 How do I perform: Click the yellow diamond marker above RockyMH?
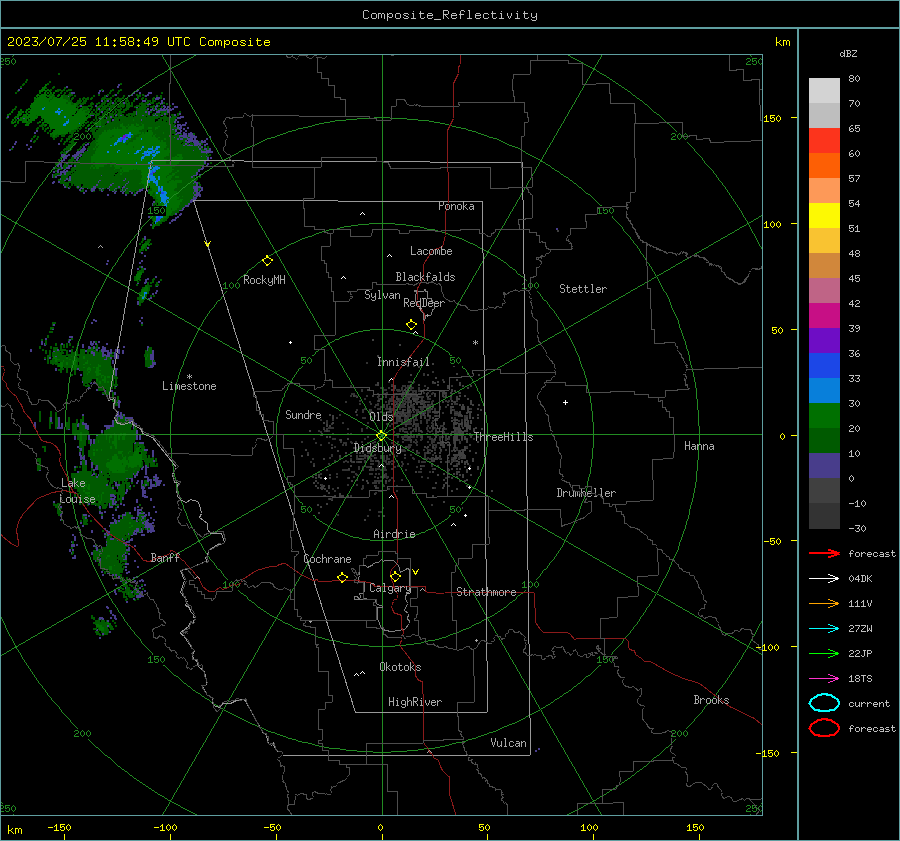click(267, 261)
